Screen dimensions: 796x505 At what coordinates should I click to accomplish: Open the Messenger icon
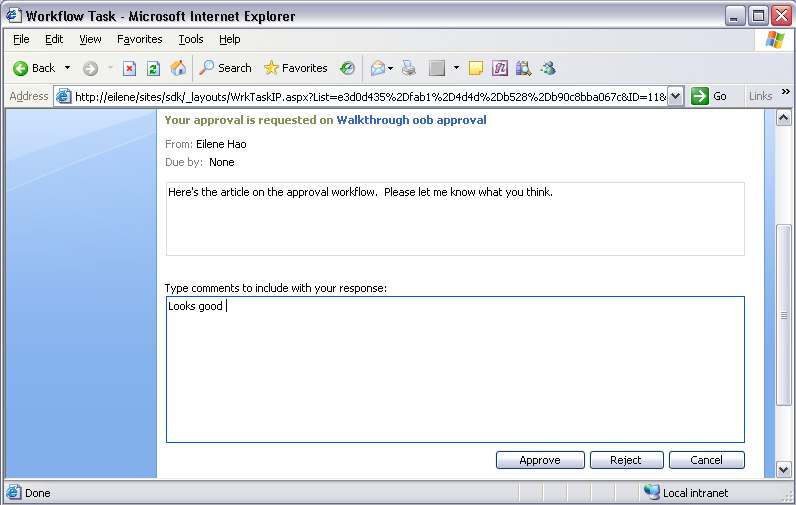548,68
